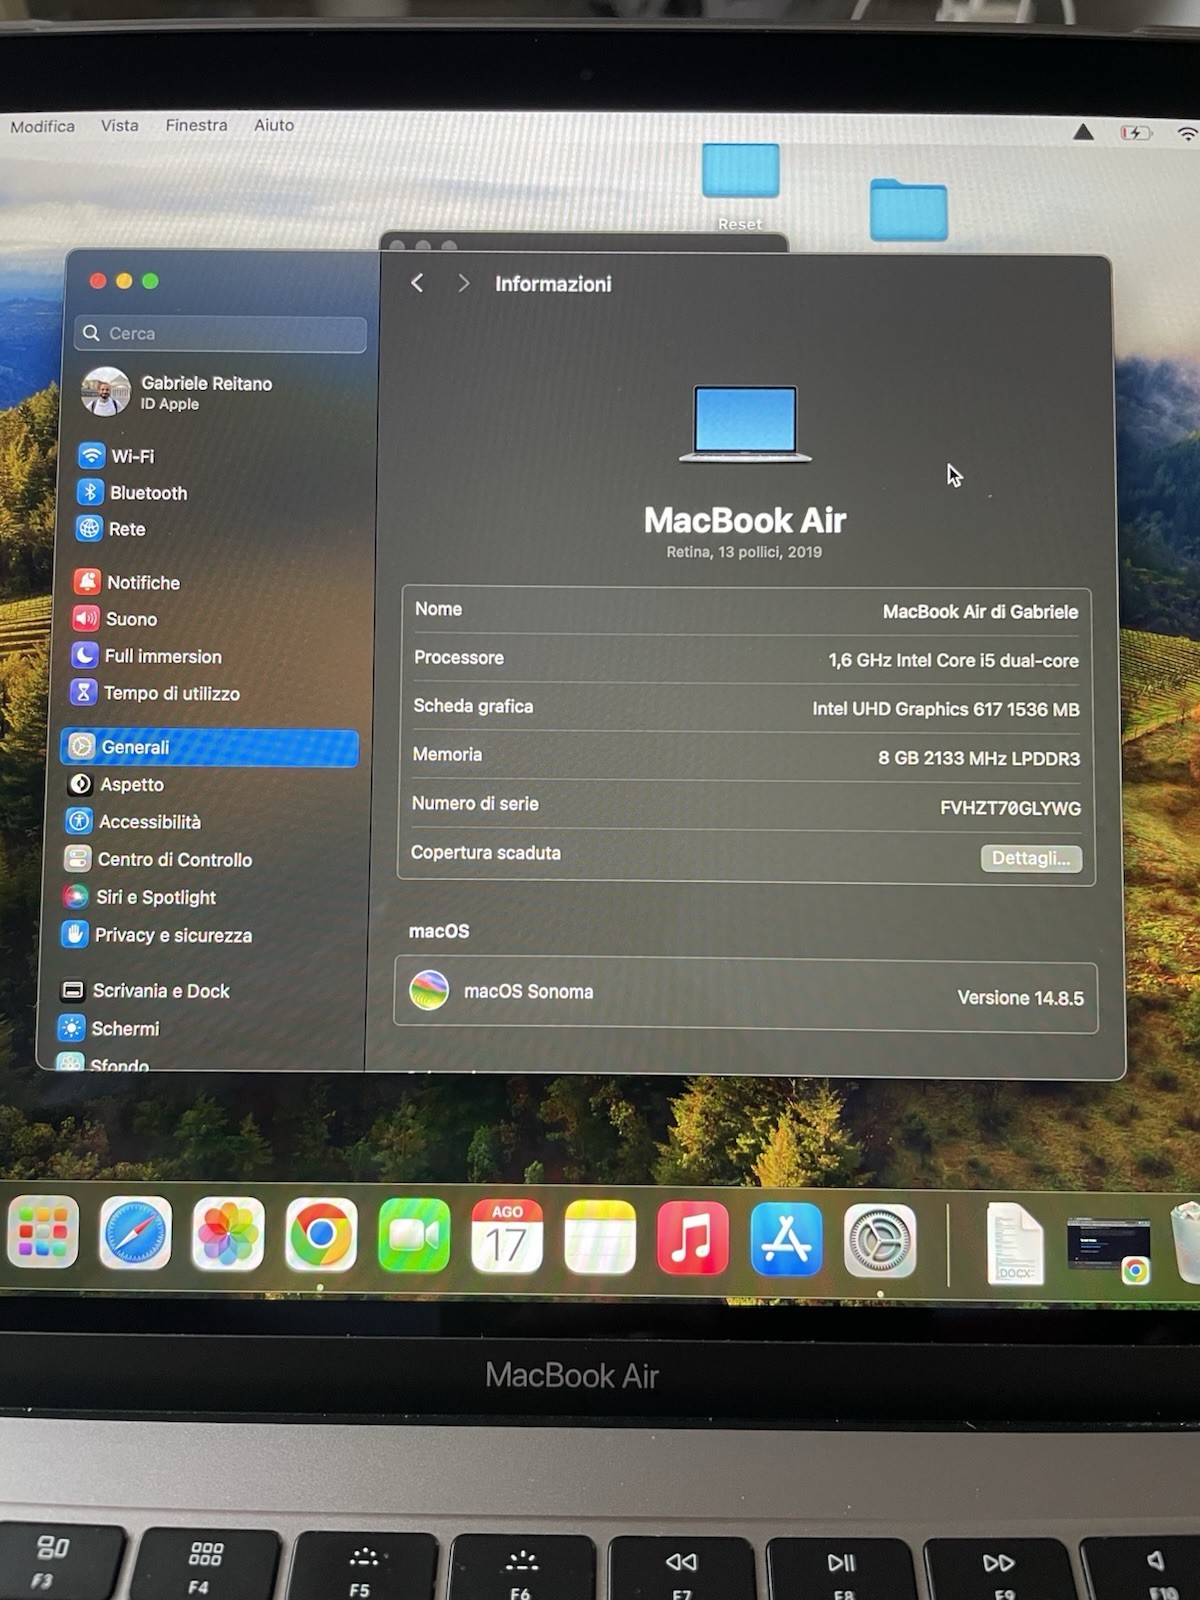
Task: Launch Google Chrome from Dock
Action: coord(321,1235)
